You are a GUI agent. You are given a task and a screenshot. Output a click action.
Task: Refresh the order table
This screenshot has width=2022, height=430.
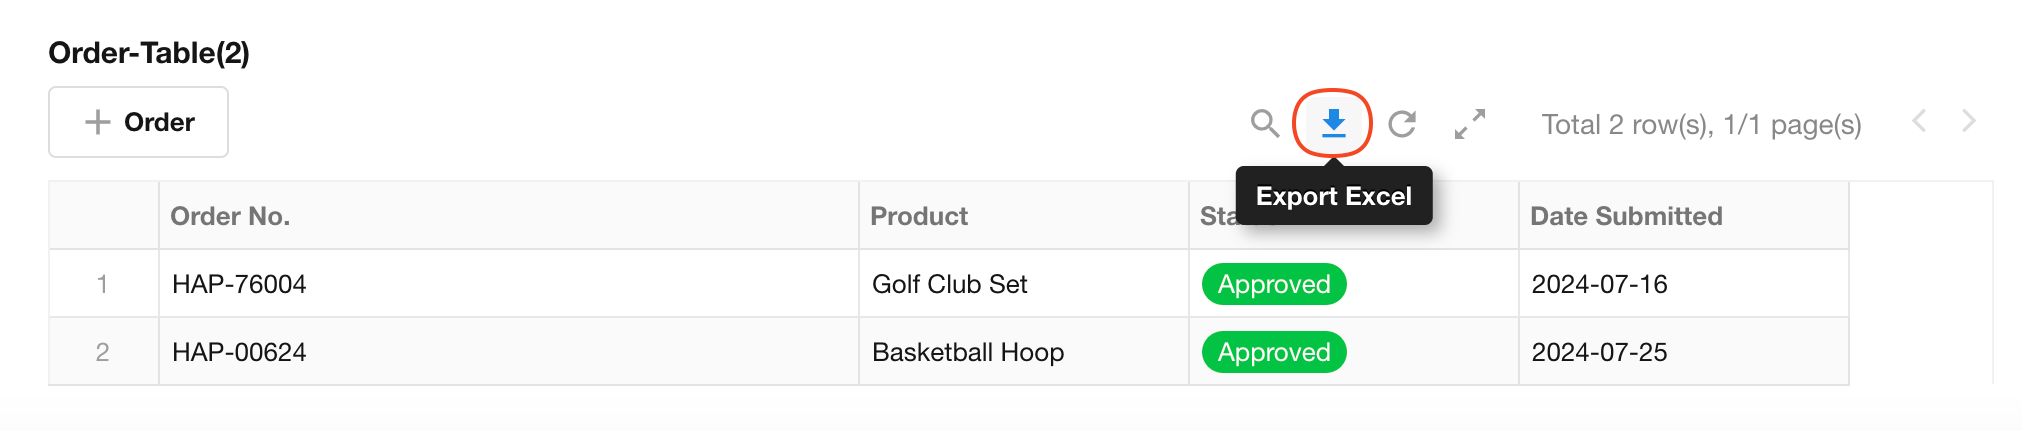[1402, 123]
